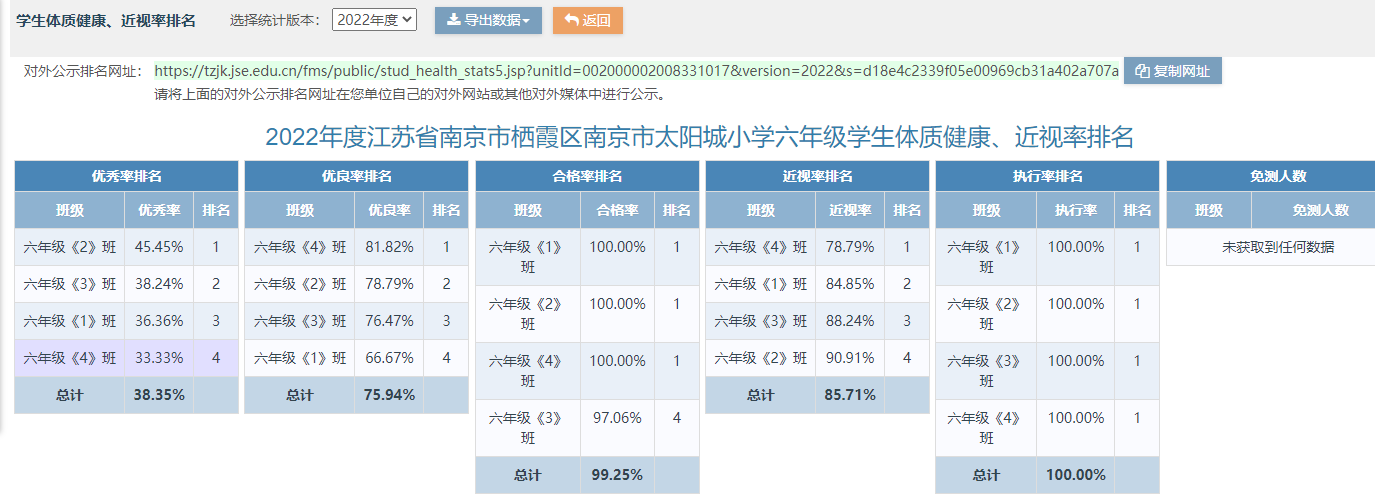Click the 36.36% excellent rate cell
This screenshot has height=501, width=1375.
159,321
